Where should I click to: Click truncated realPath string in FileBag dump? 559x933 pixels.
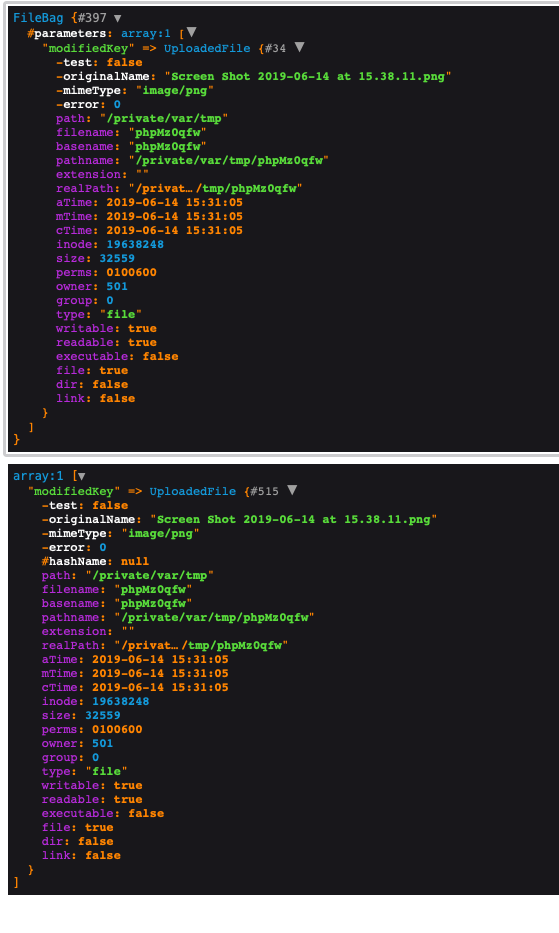(x=216, y=189)
